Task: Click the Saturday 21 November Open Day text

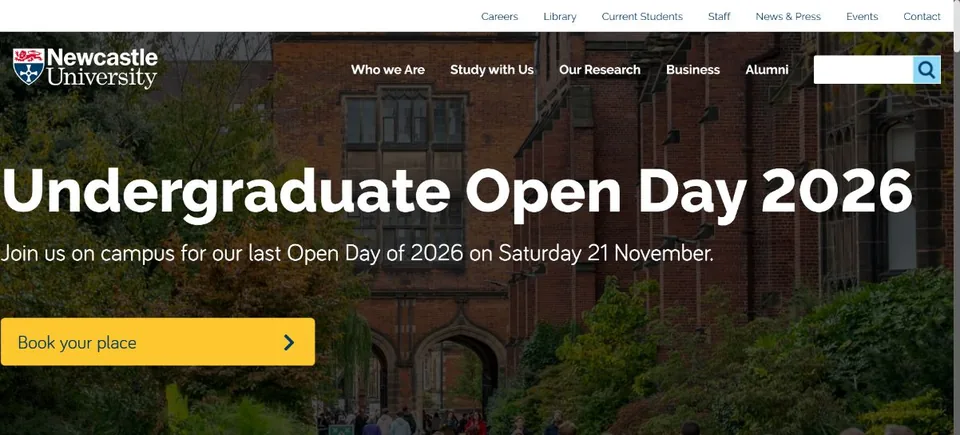Action: pyautogui.click(x=357, y=253)
